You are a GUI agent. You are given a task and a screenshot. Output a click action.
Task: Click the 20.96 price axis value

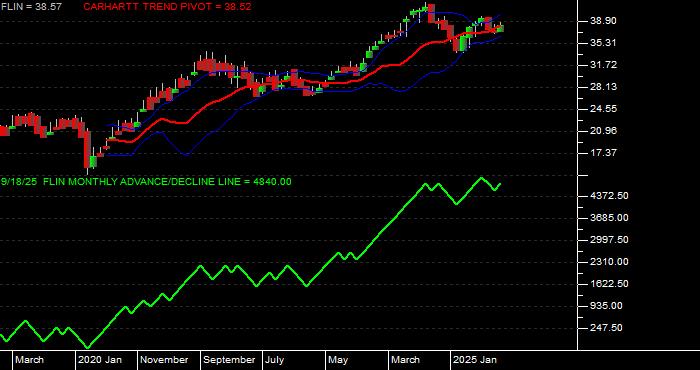[x=604, y=131]
